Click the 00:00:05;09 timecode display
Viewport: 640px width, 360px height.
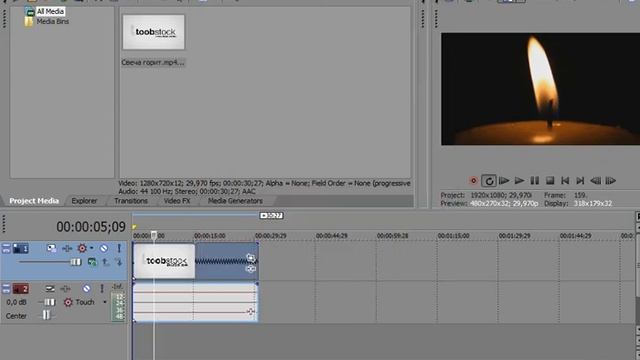tap(91, 227)
